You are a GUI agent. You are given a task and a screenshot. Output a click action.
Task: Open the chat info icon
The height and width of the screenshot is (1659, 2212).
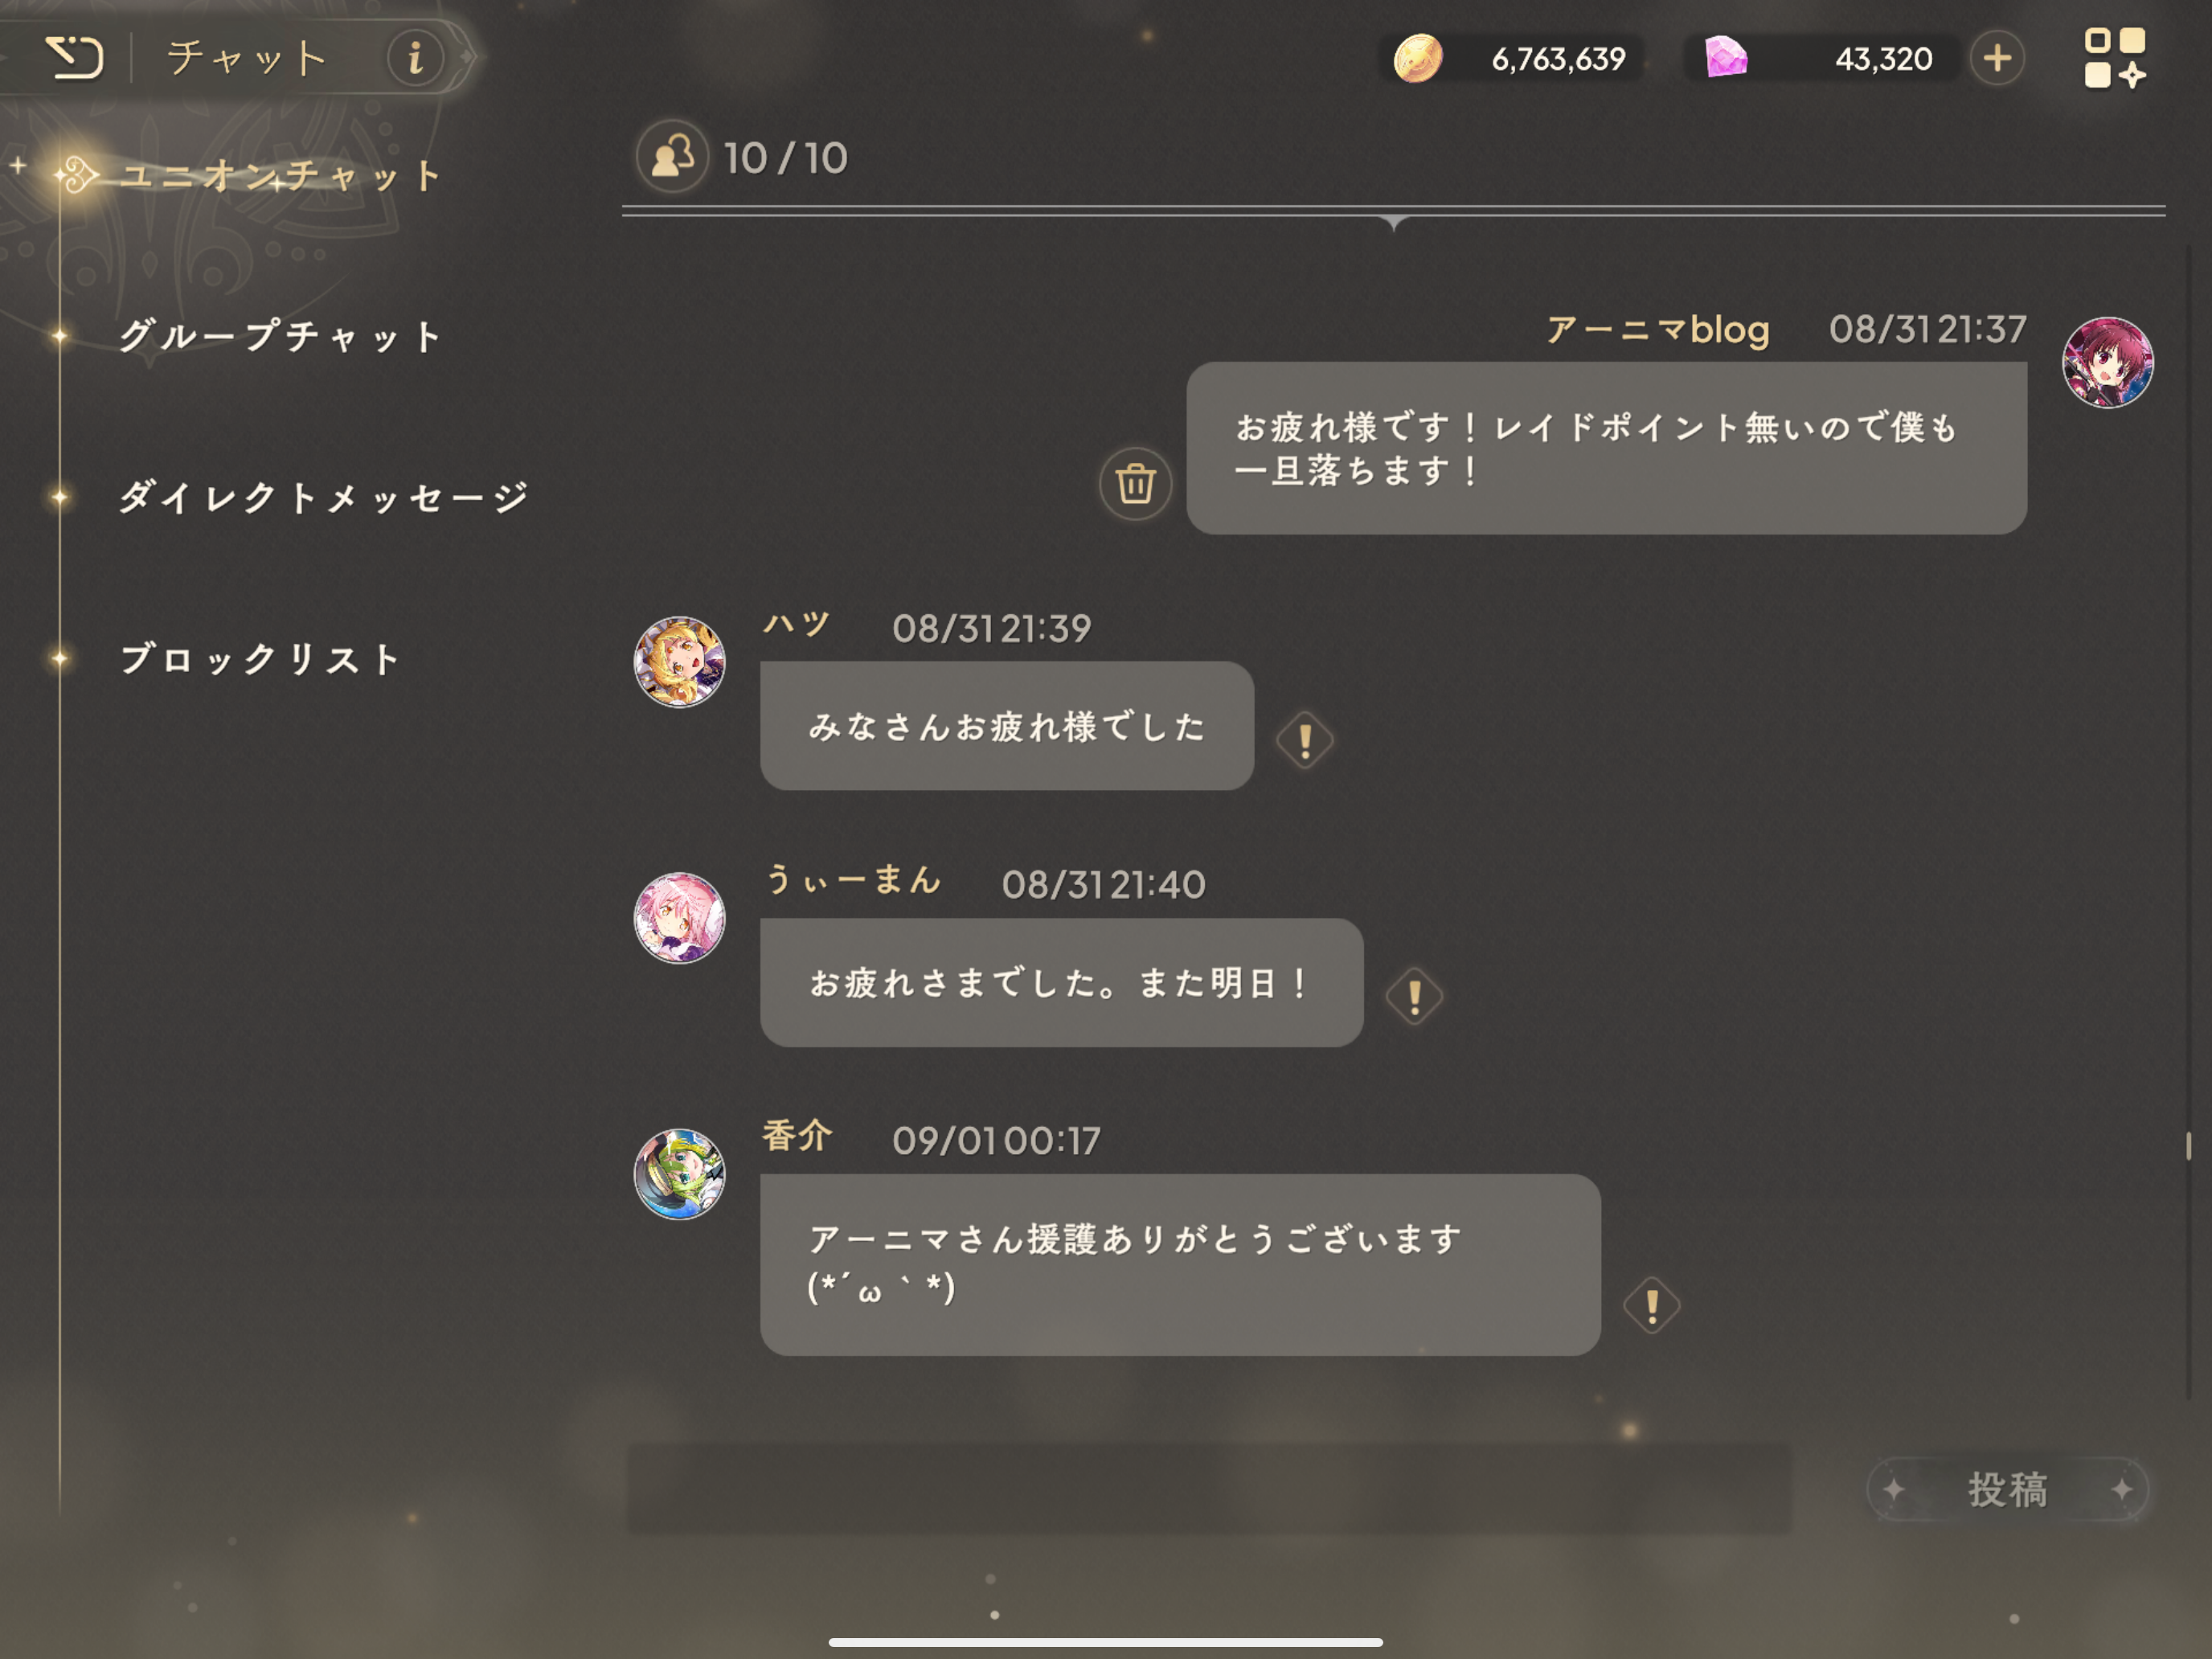[x=415, y=57]
